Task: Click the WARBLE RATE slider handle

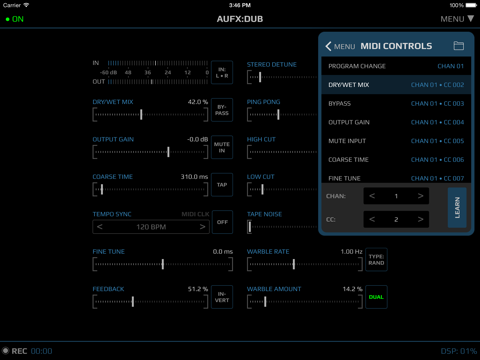Action: [x=294, y=264]
